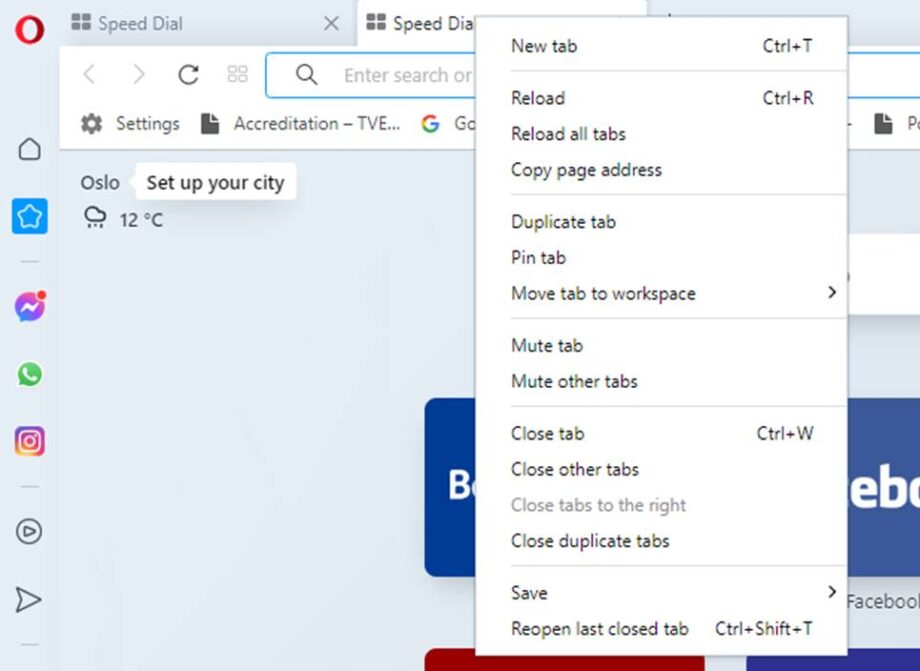Click the sidebar home icon
This screenshot has height=671, width=920.
click(29, 148)
